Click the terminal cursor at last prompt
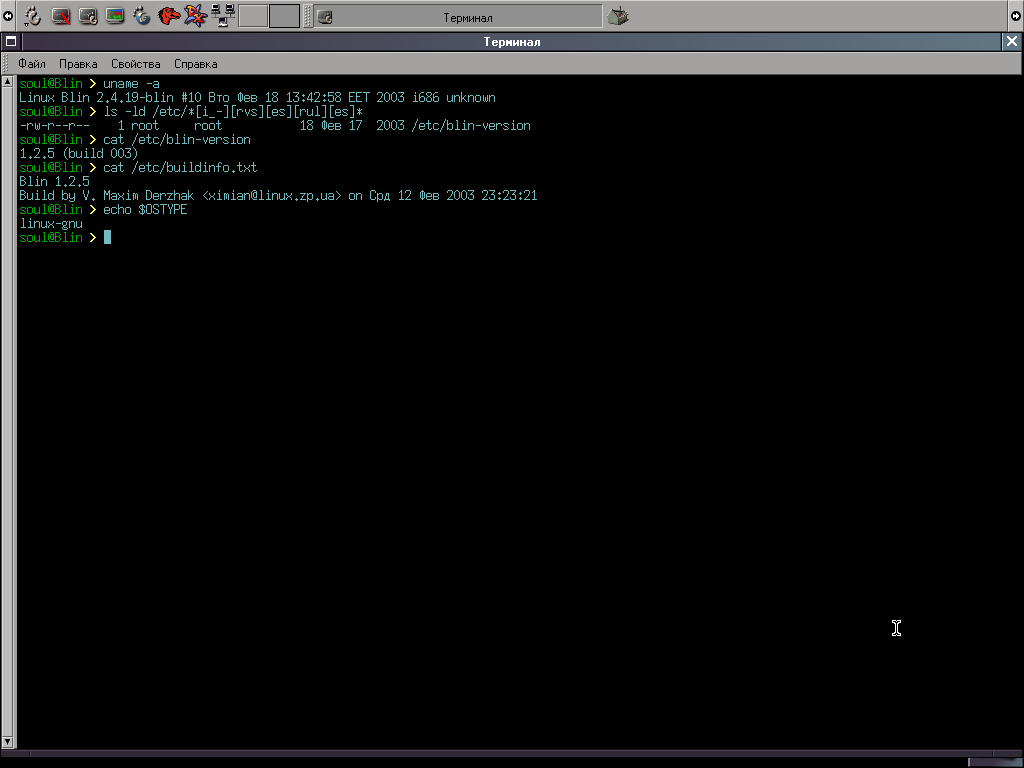The image size is (1024, 768). (x=107, y=238)
